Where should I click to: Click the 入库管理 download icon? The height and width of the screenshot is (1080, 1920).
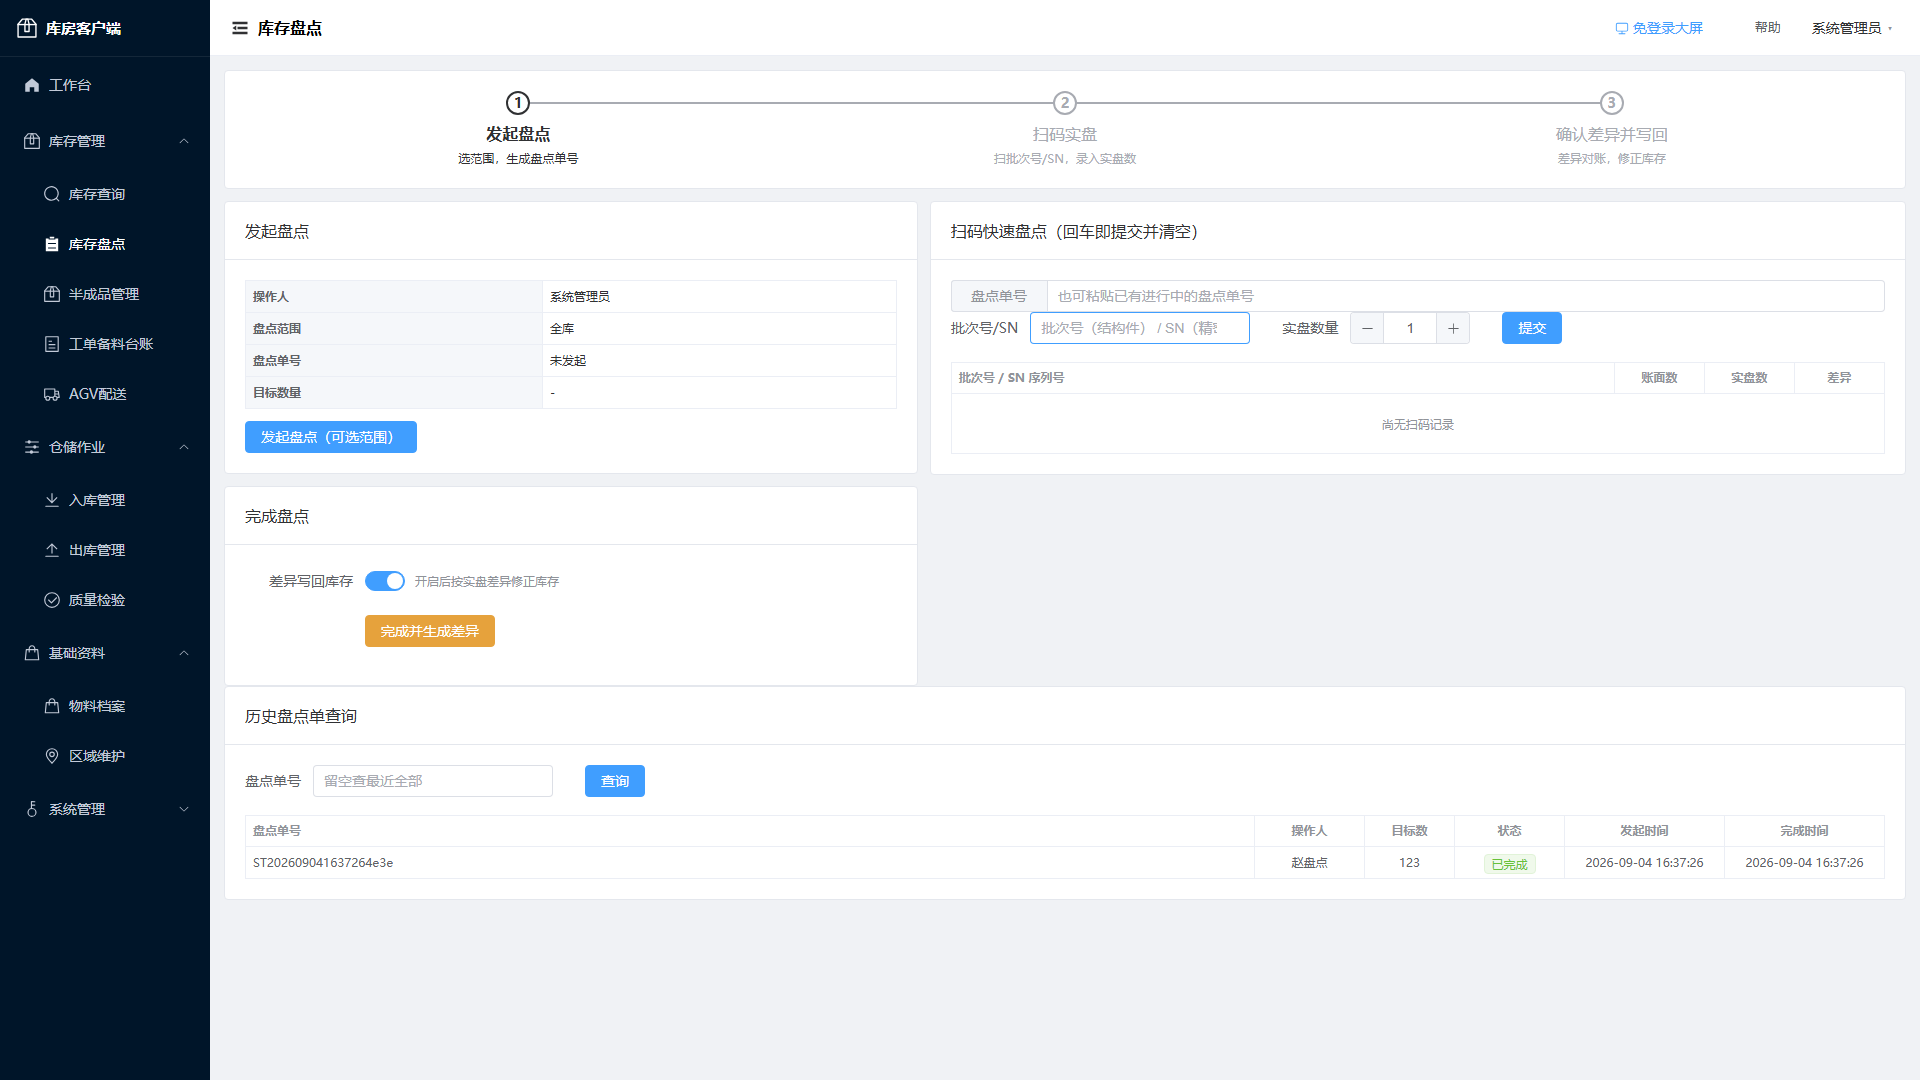coord(52,500)
